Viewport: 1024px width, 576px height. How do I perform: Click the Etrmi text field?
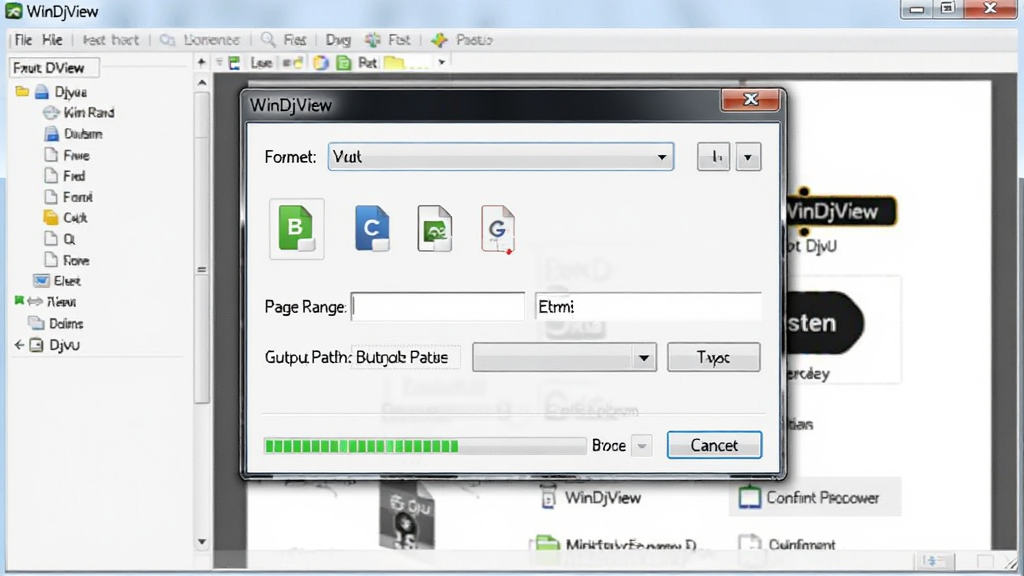[x=648, y=306]
